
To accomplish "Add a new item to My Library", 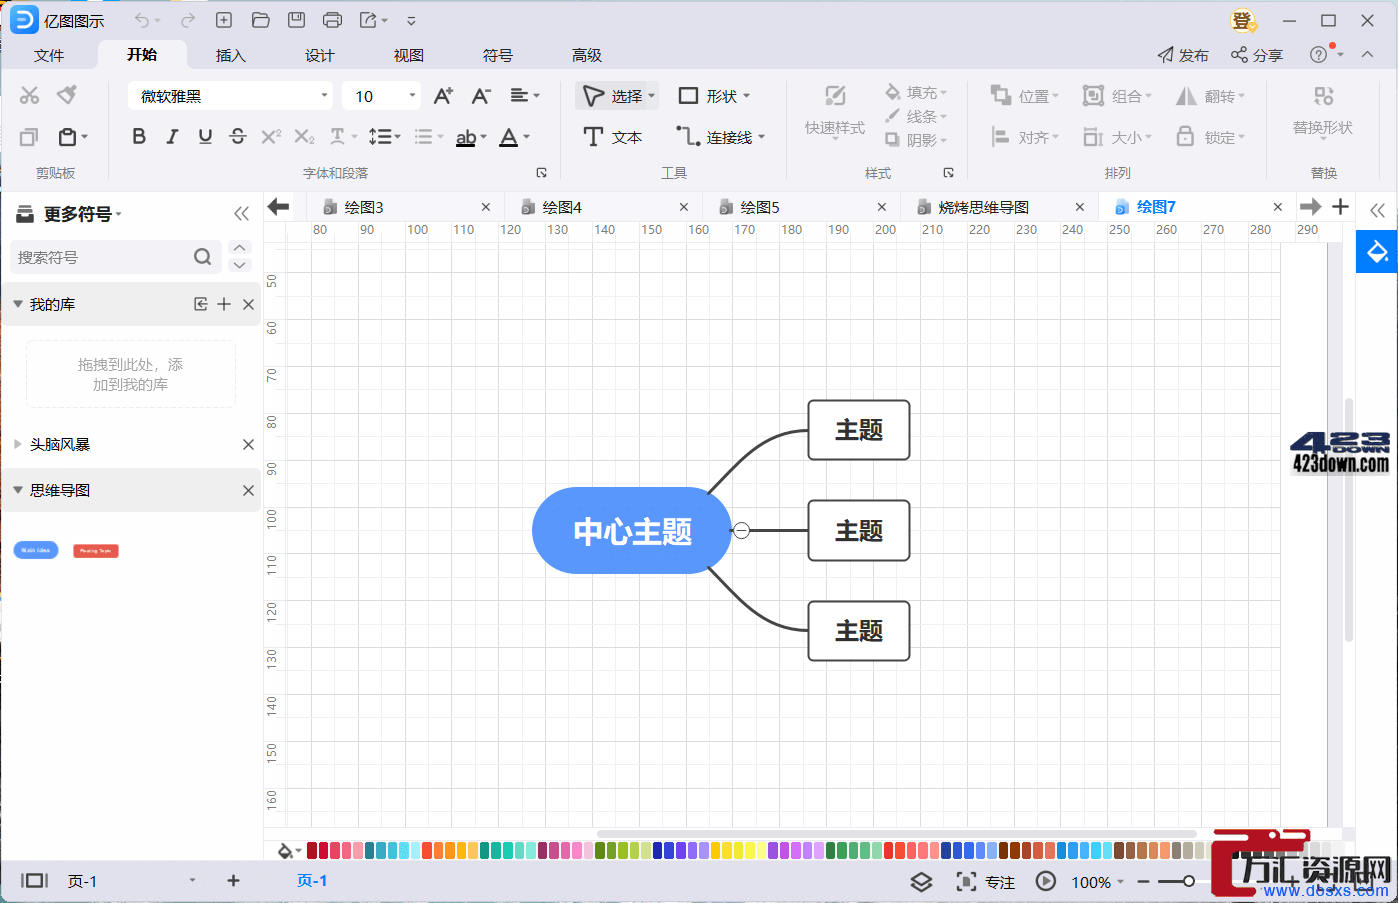I will pyautogui.click(x=224, y=304).
